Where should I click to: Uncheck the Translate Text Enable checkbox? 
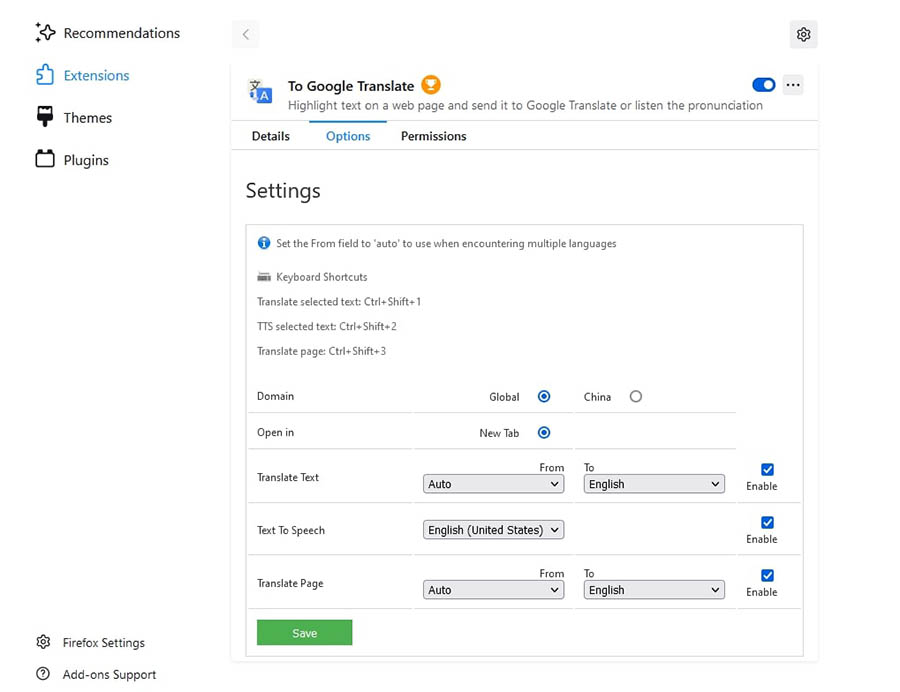pyautogui.click(x=767, y=470)
